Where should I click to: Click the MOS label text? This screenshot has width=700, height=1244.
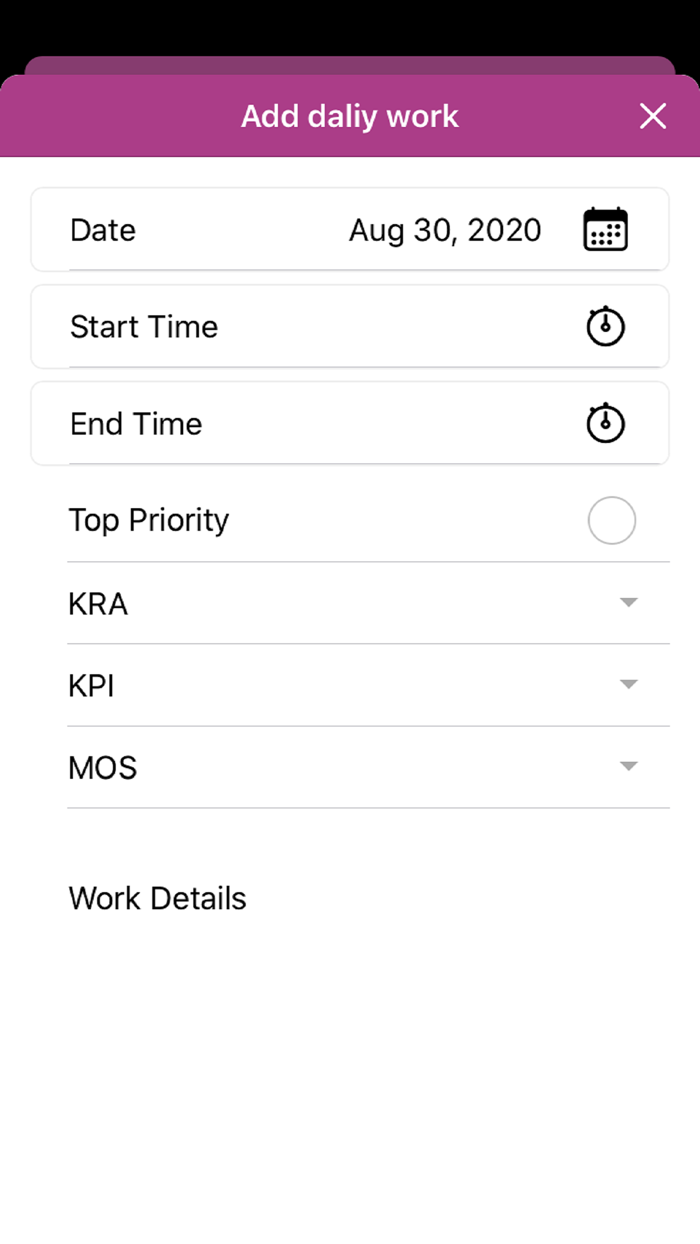tap(102, 766)
